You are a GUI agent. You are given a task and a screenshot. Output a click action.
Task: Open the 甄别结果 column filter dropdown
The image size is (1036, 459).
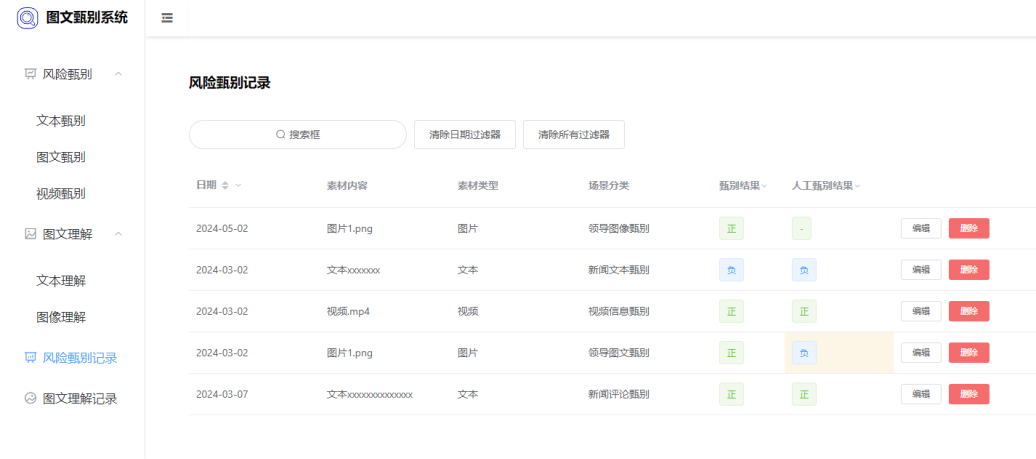click(x=764, y=186)
